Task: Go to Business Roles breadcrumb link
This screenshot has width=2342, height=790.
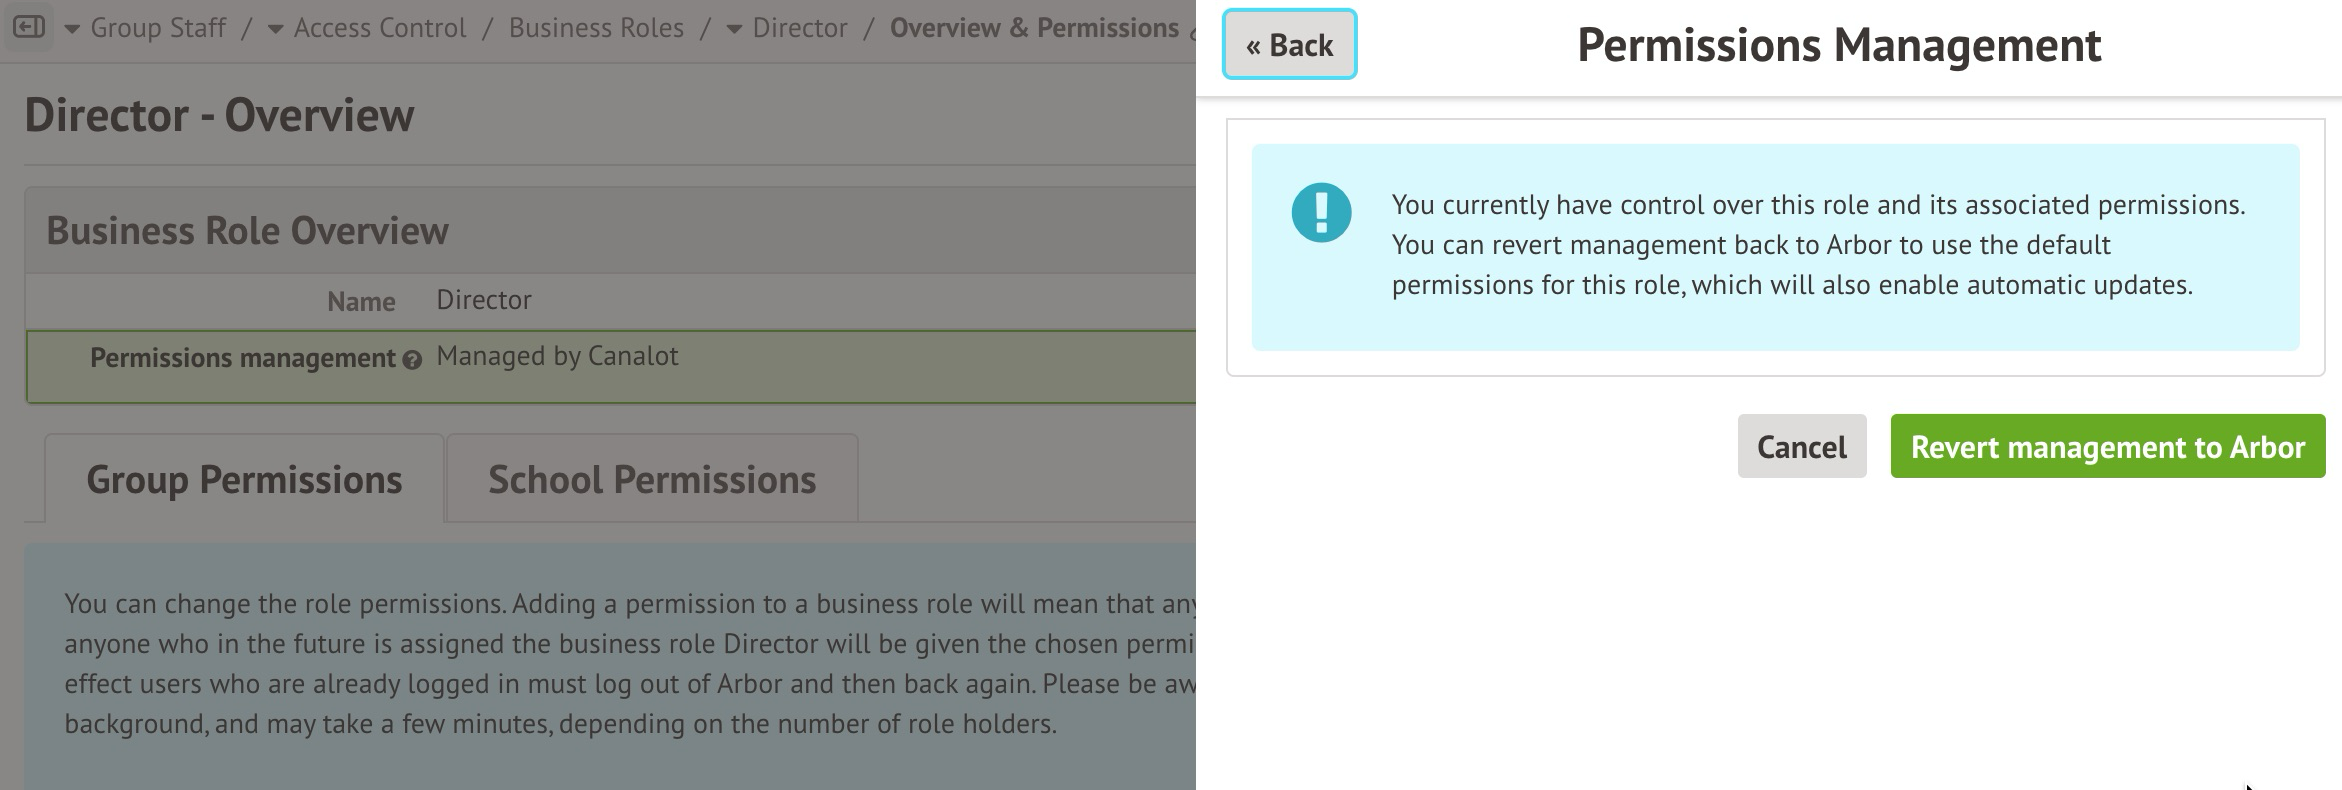Action: tap(596, 28)
